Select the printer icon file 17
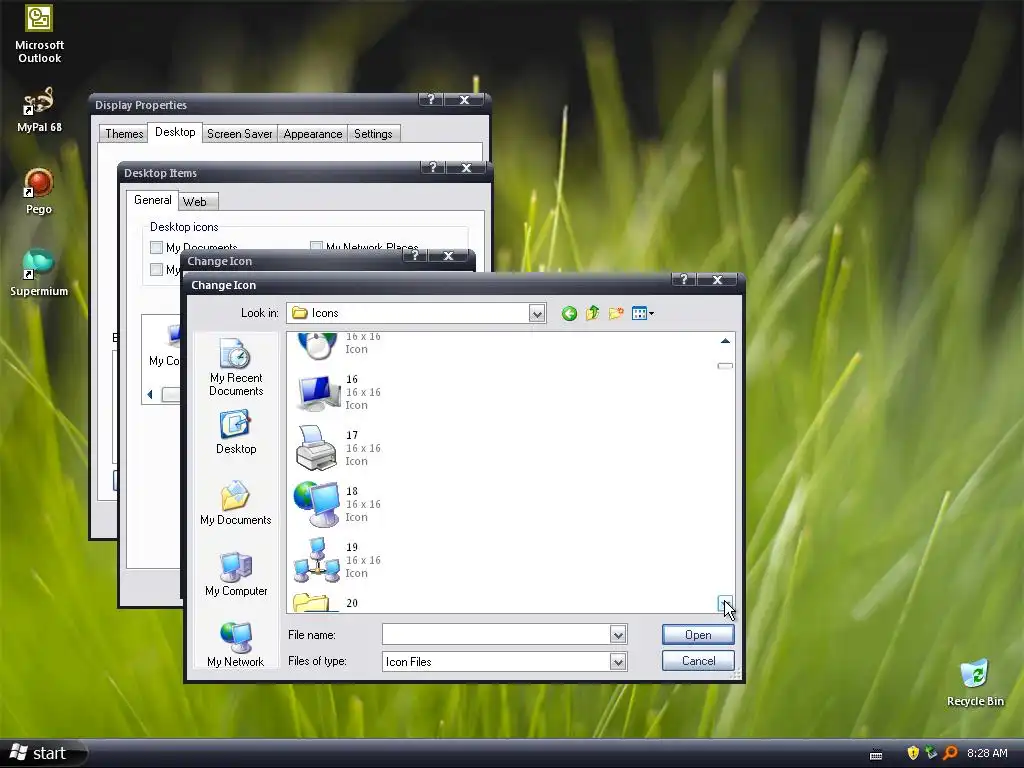1024x768 pixels. coord(339,449)
